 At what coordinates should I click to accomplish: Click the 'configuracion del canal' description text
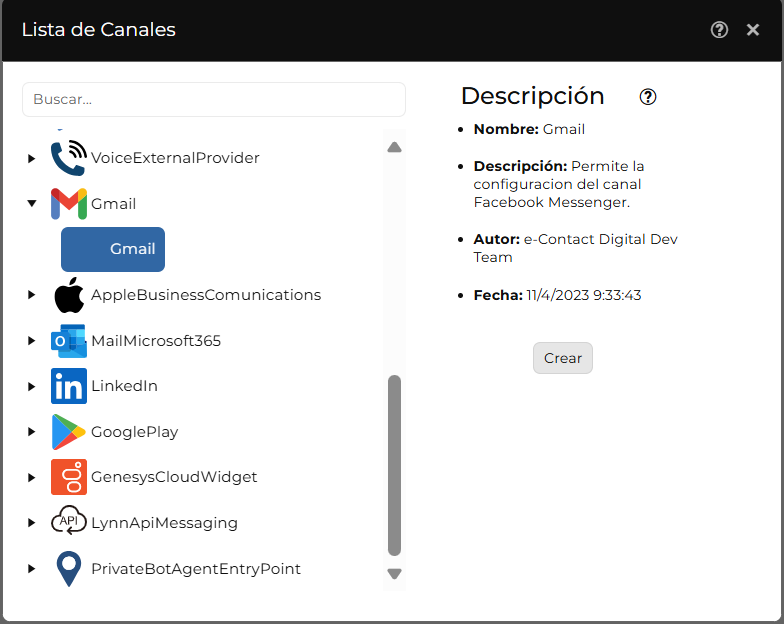(x=557, y=184)
